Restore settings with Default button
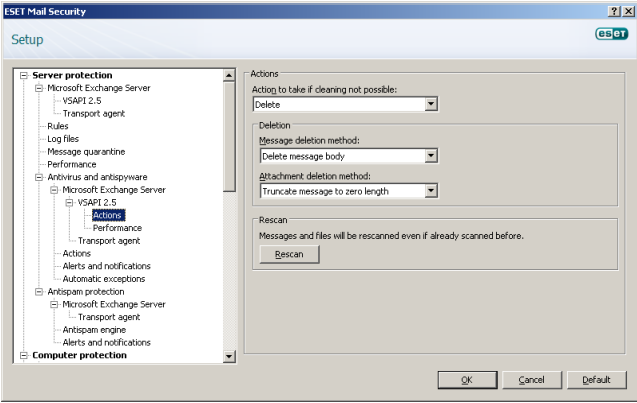 (x=596, y=380)
